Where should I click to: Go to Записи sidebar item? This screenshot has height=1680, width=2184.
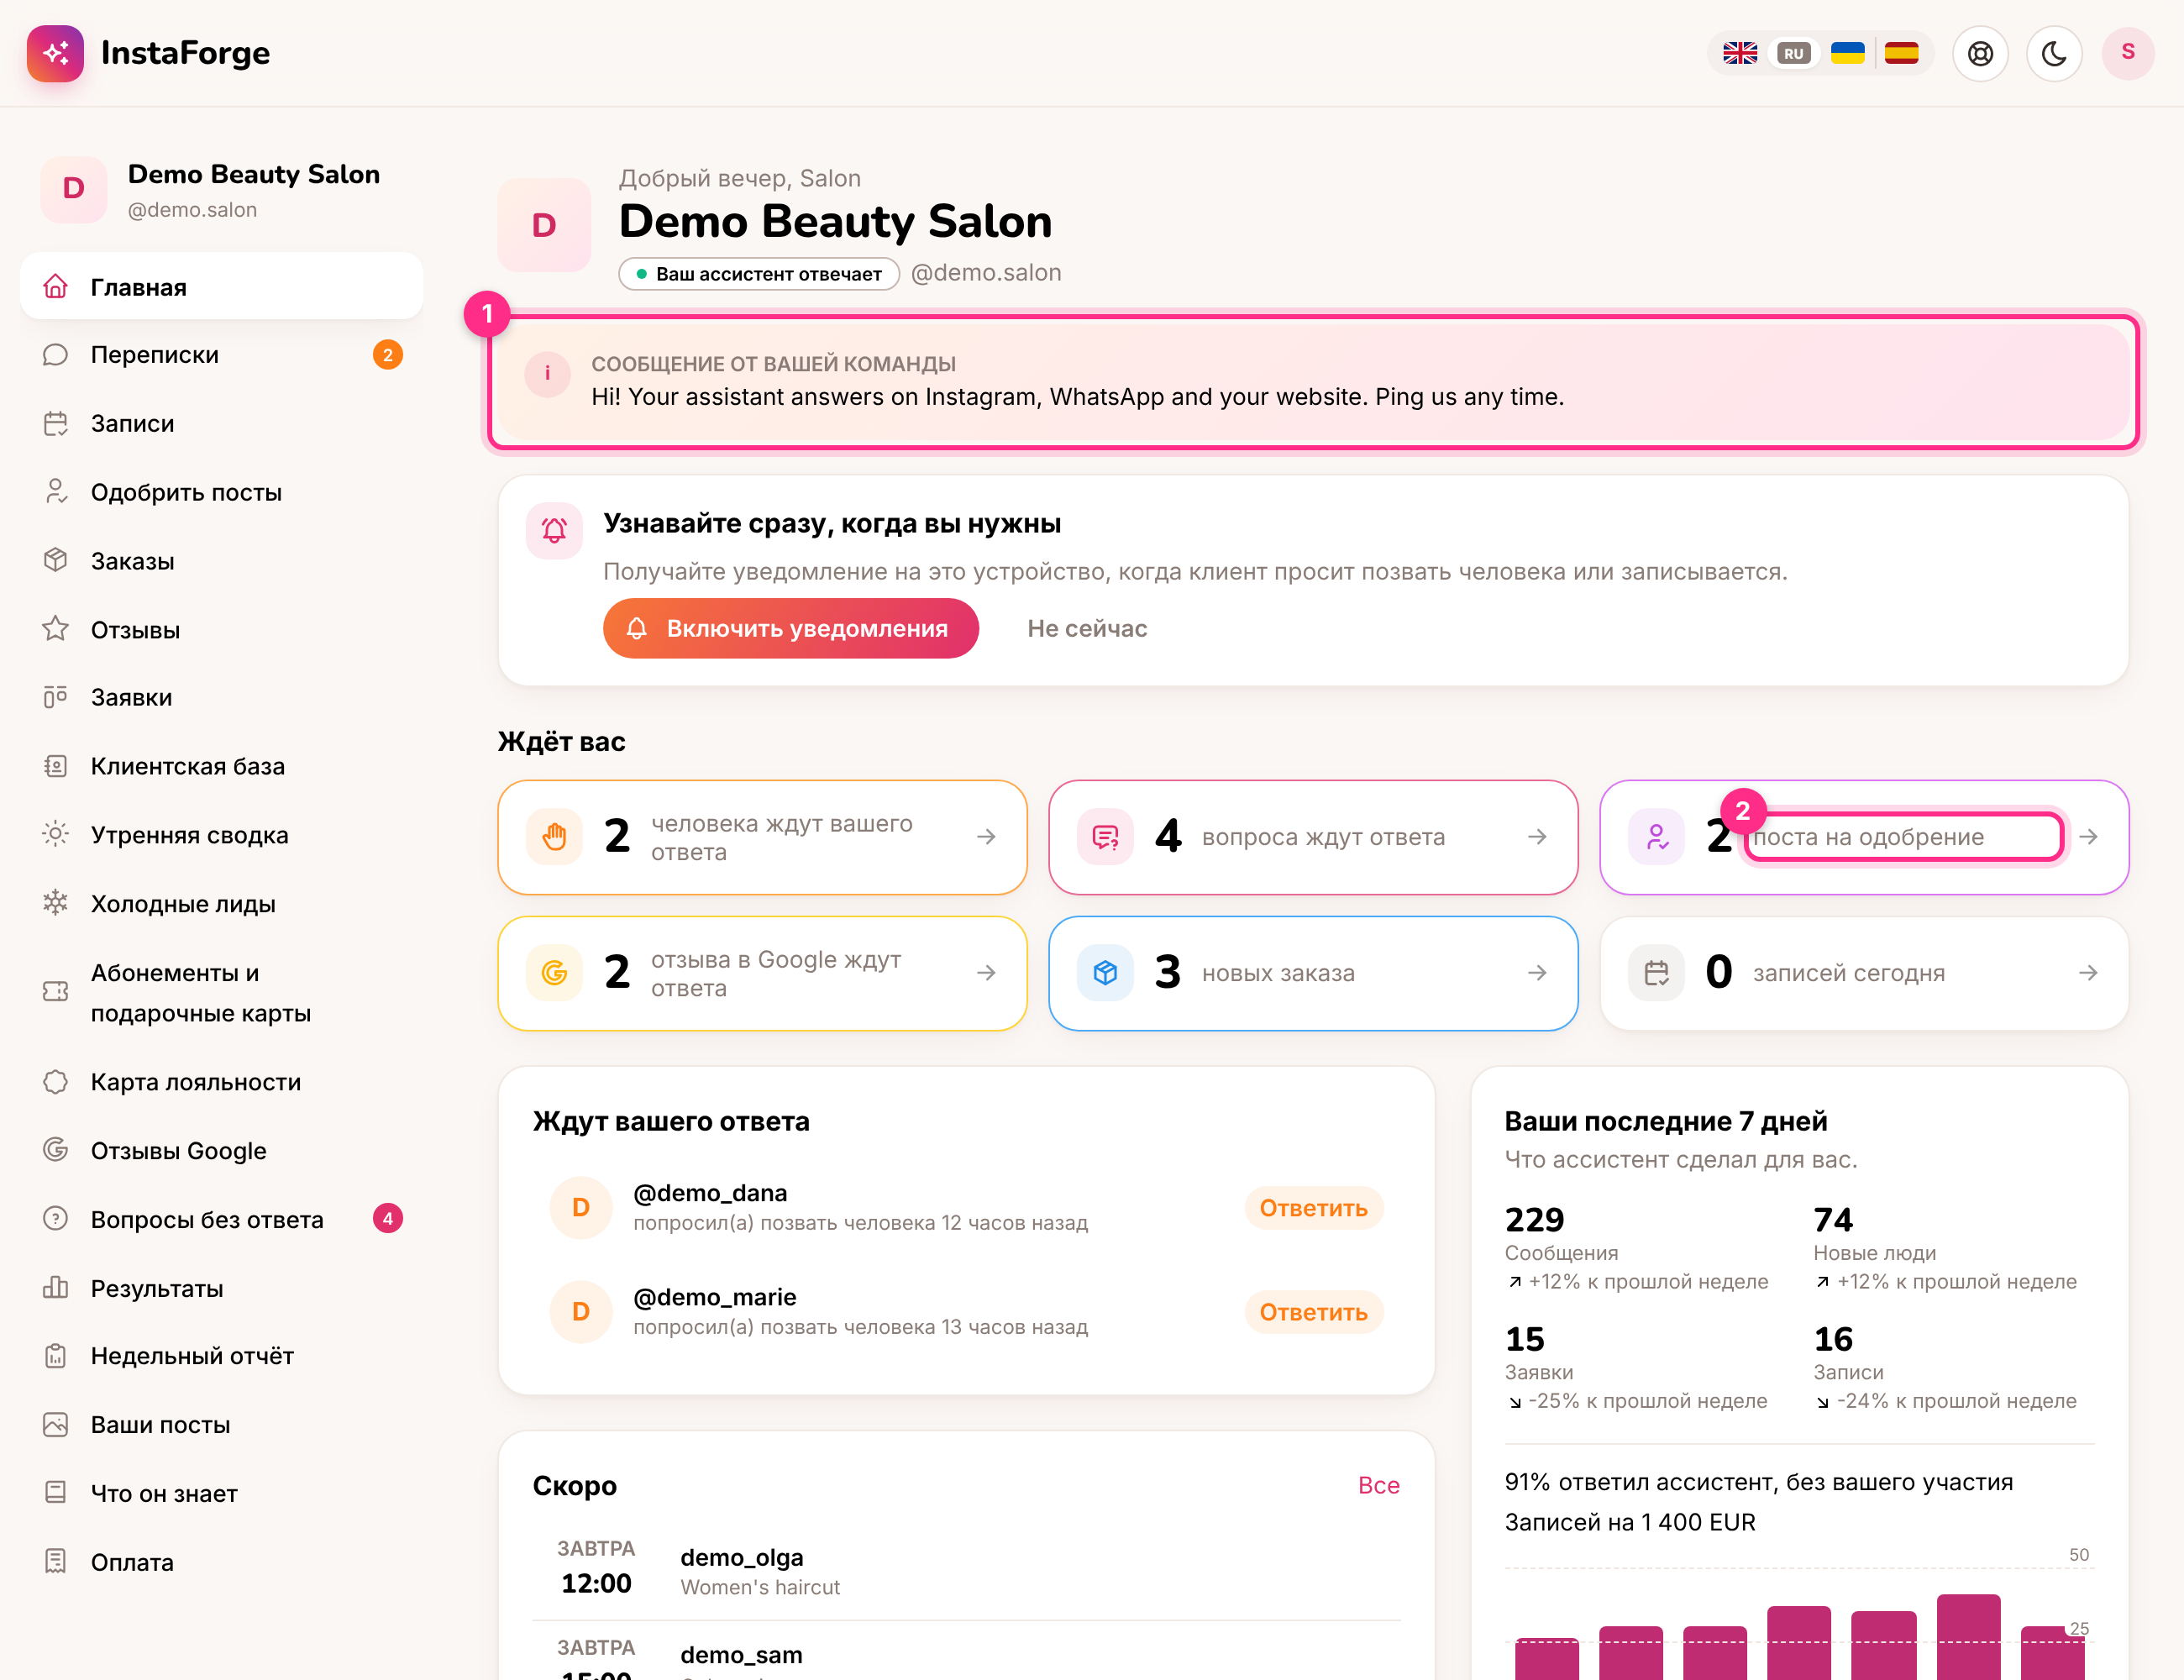[x=221, y=424]
